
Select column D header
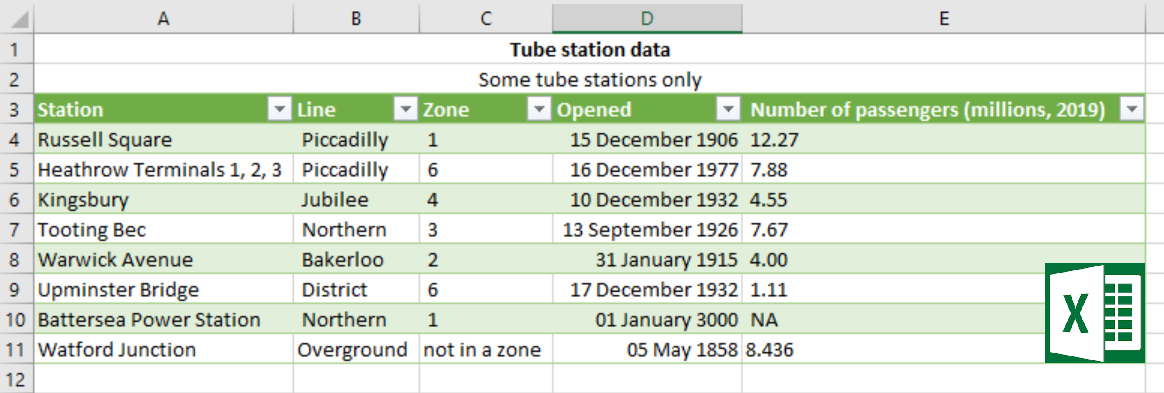(647, 18)
